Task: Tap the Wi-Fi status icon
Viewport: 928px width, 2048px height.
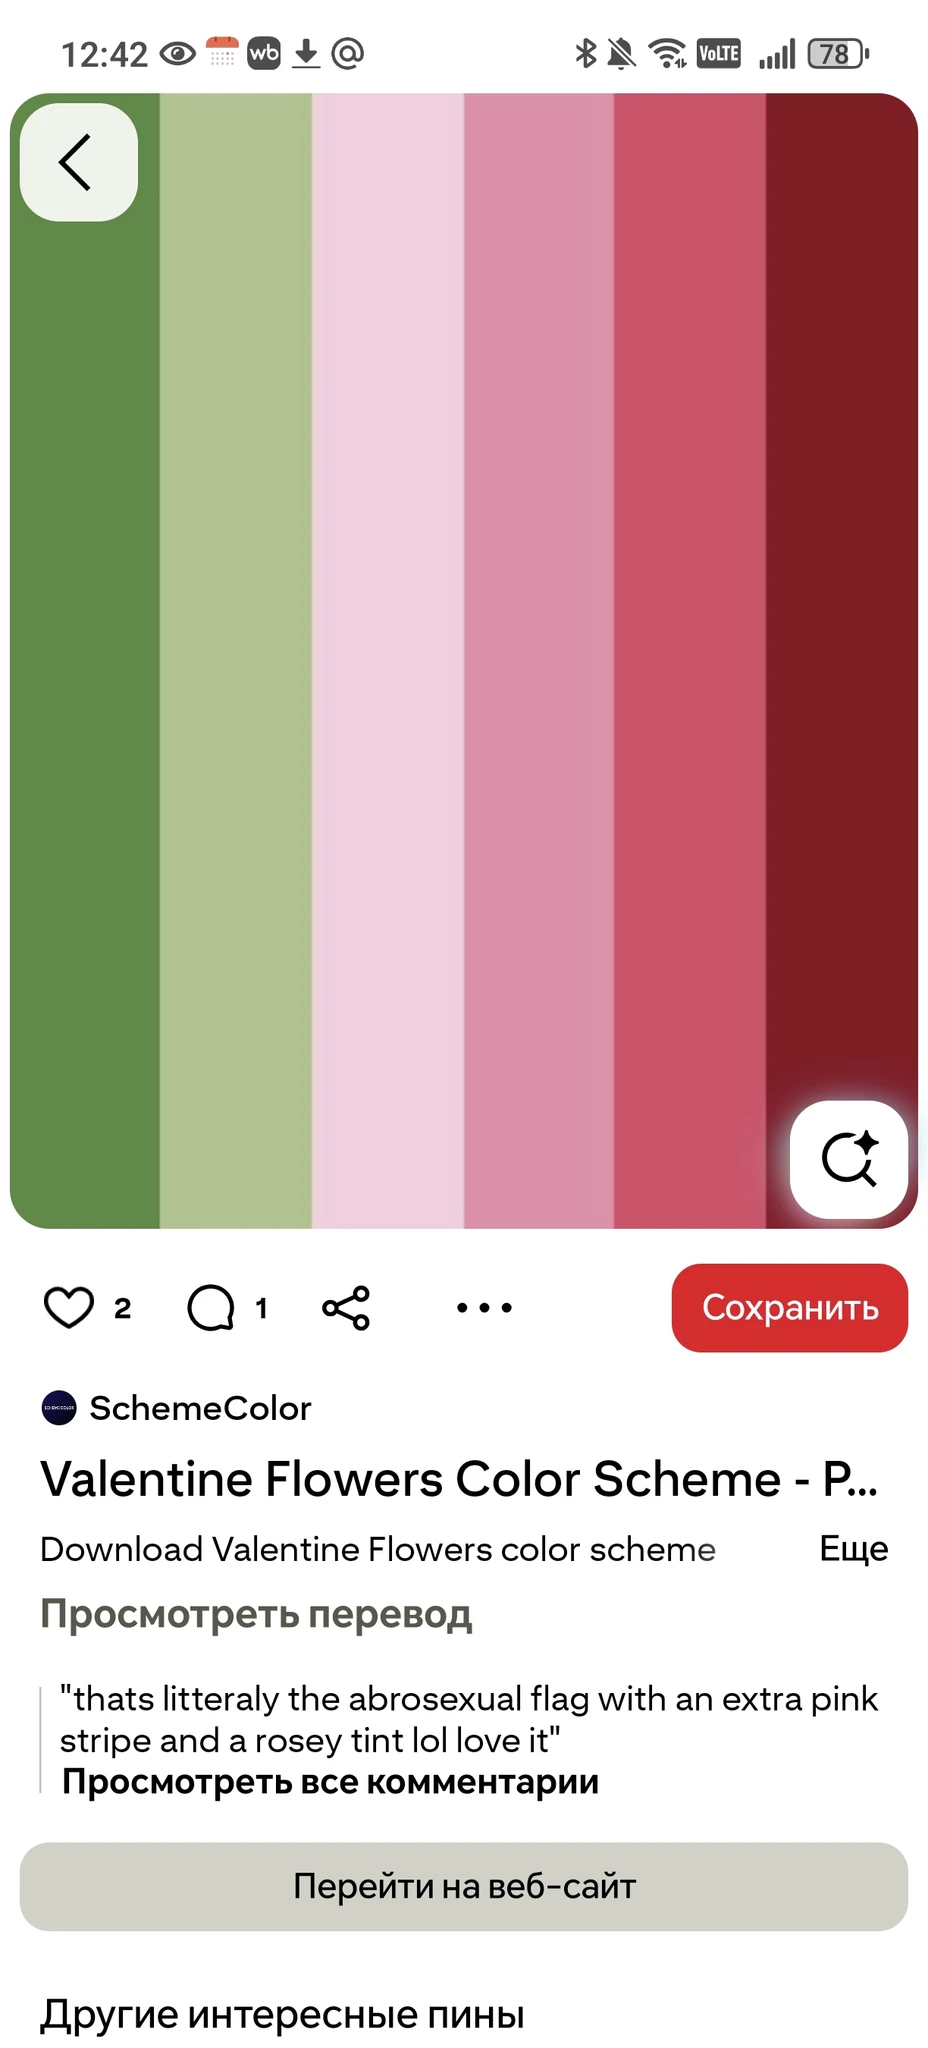Action: click(667, 53)
